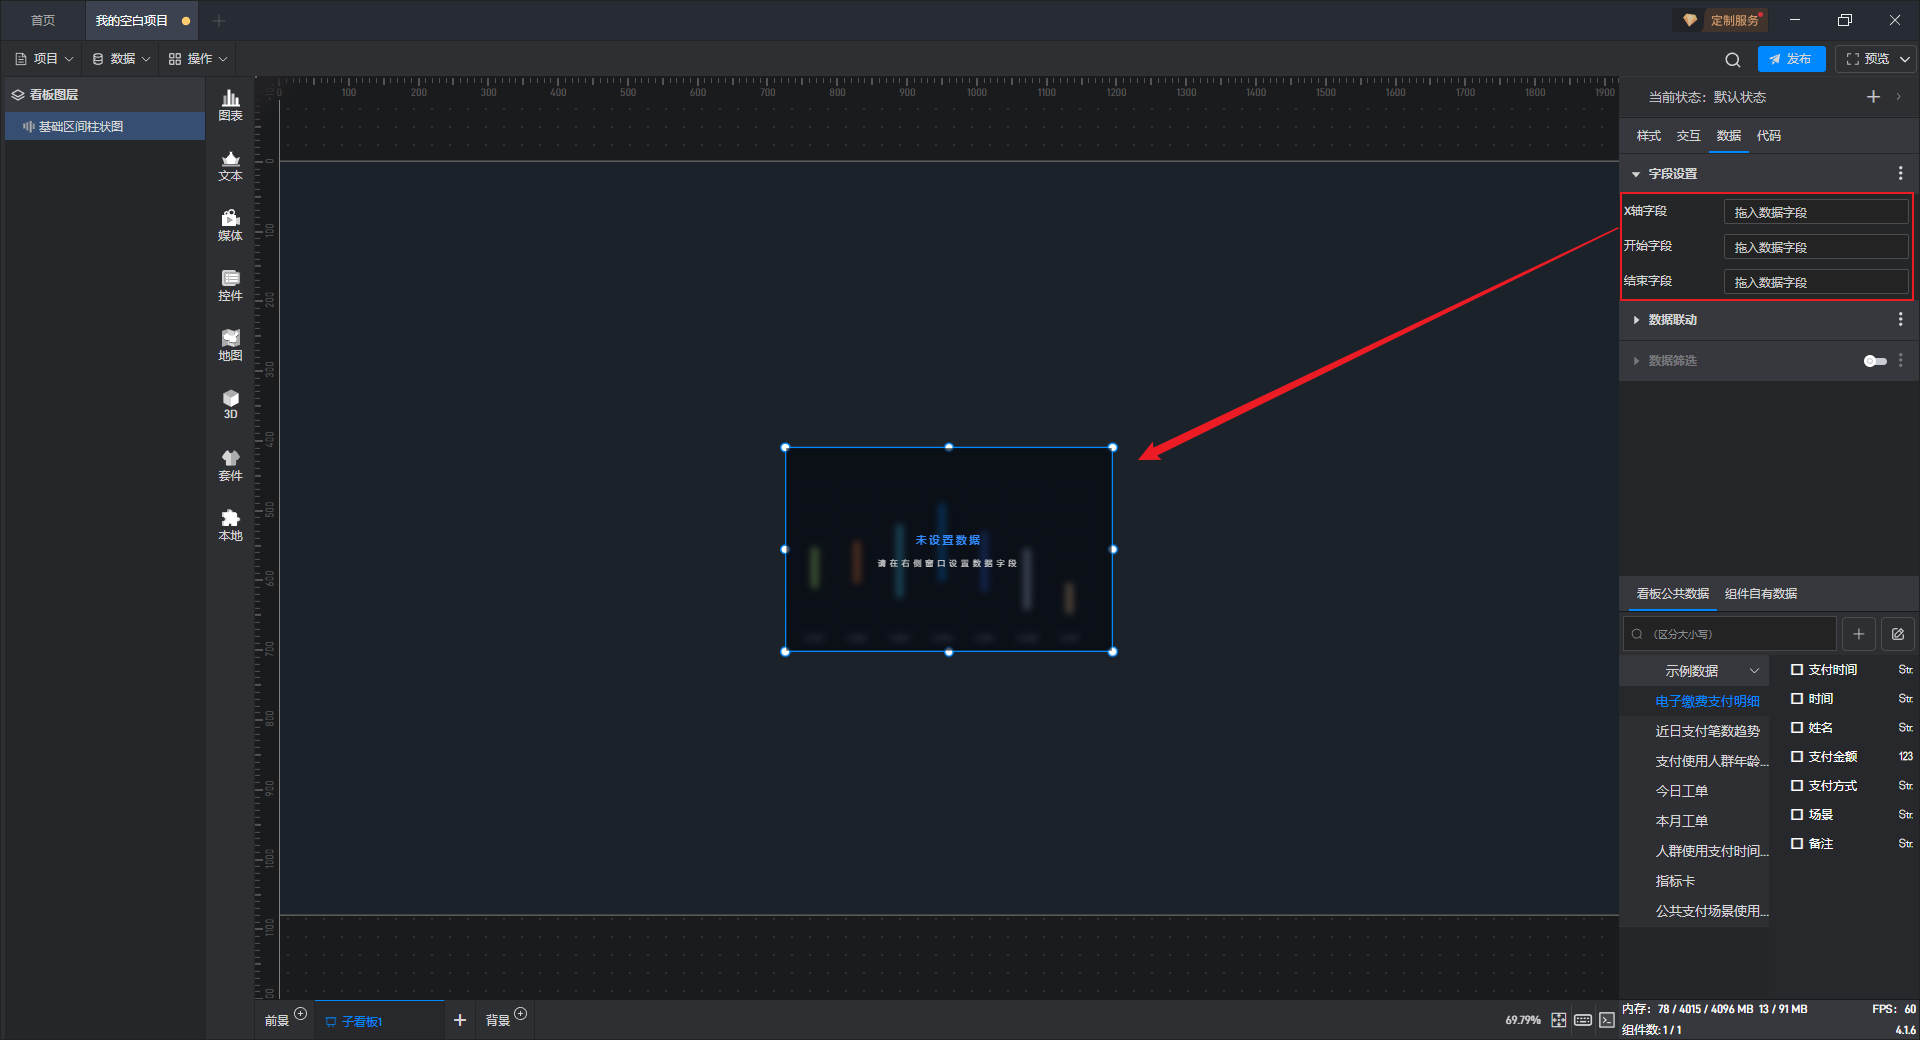Click the search magnifier icon in top toolbar

click(1733, 59)
